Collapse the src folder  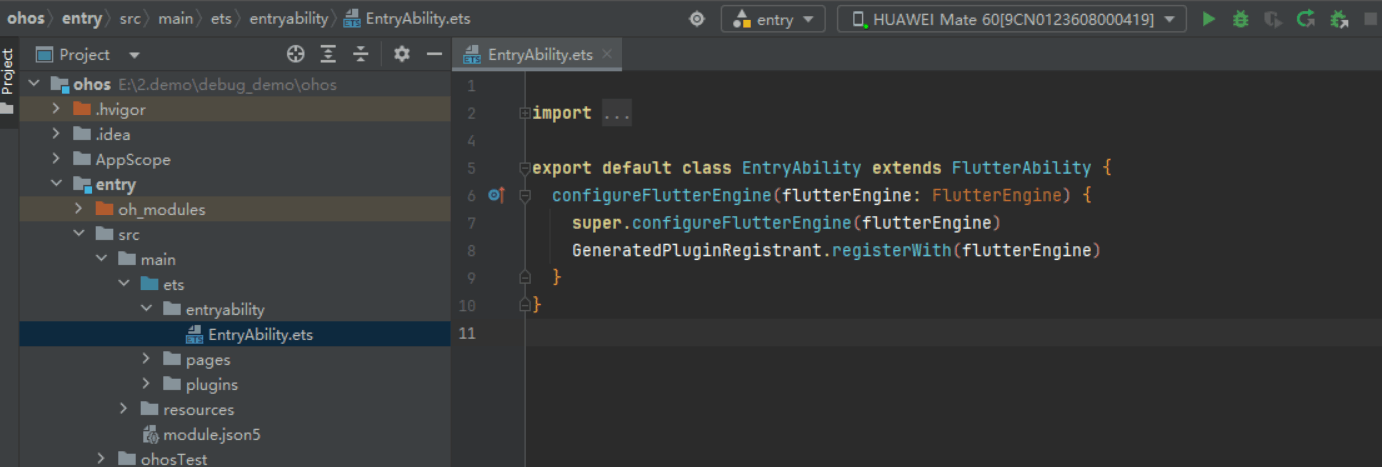[79, 234]
